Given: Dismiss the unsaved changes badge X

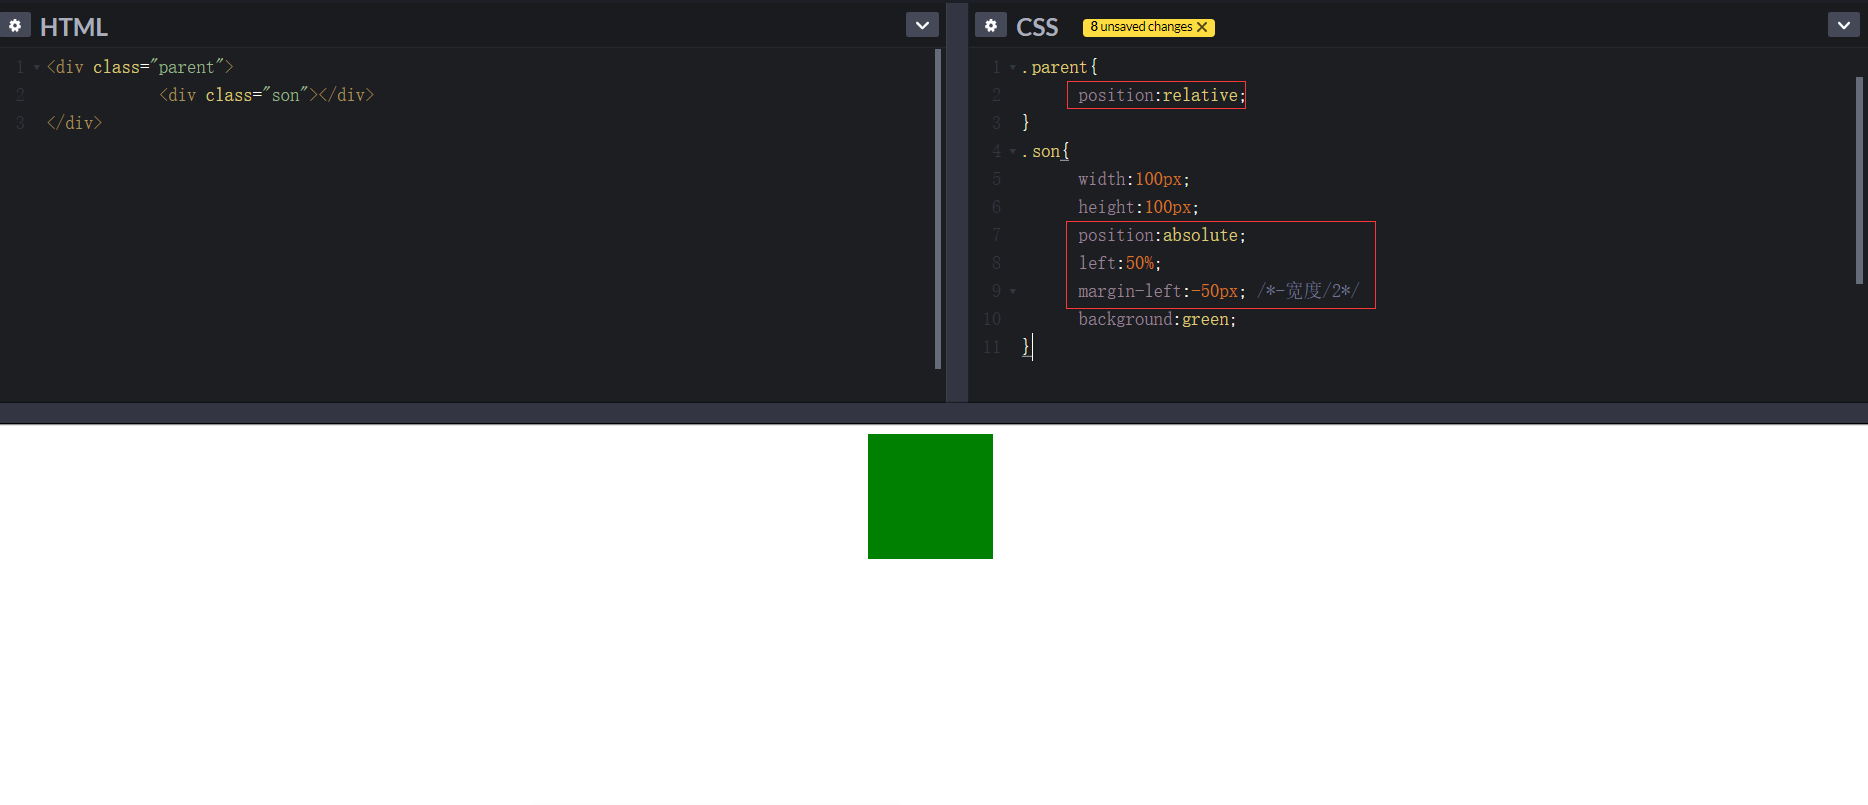Looking at the screenshot, I should pos(1202,27).
